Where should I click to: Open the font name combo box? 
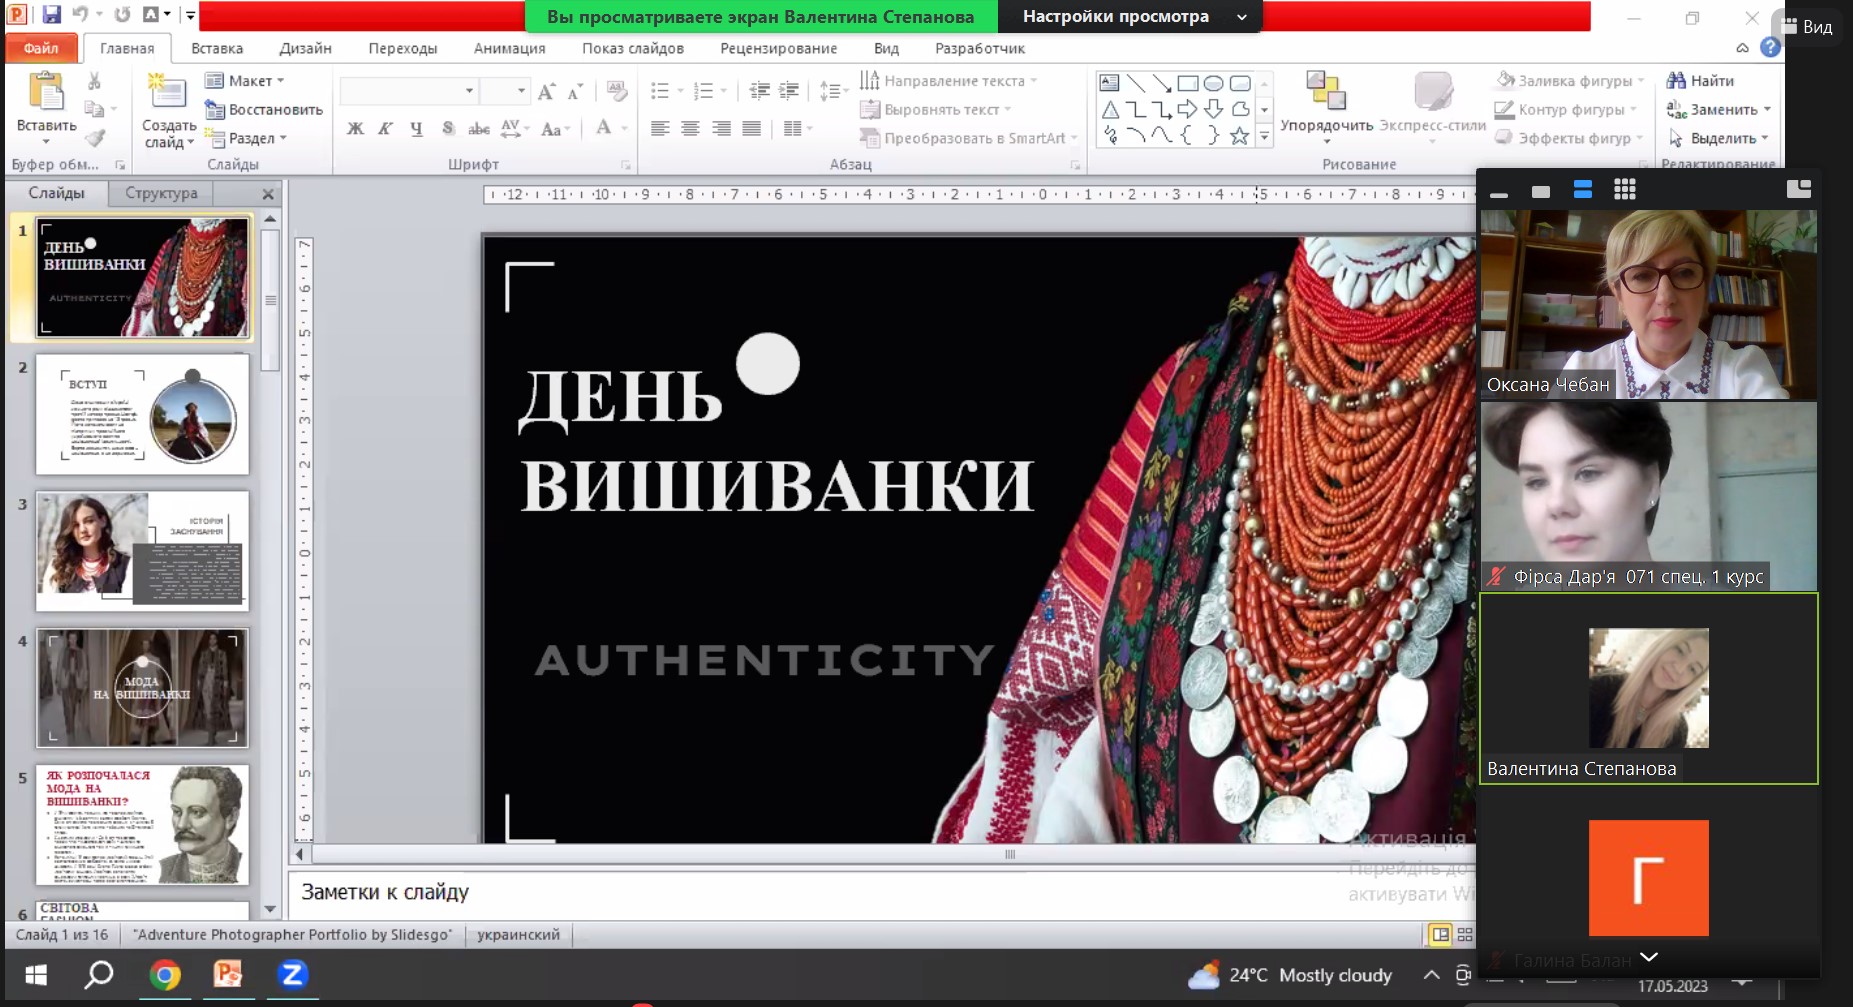click(408, 92)
